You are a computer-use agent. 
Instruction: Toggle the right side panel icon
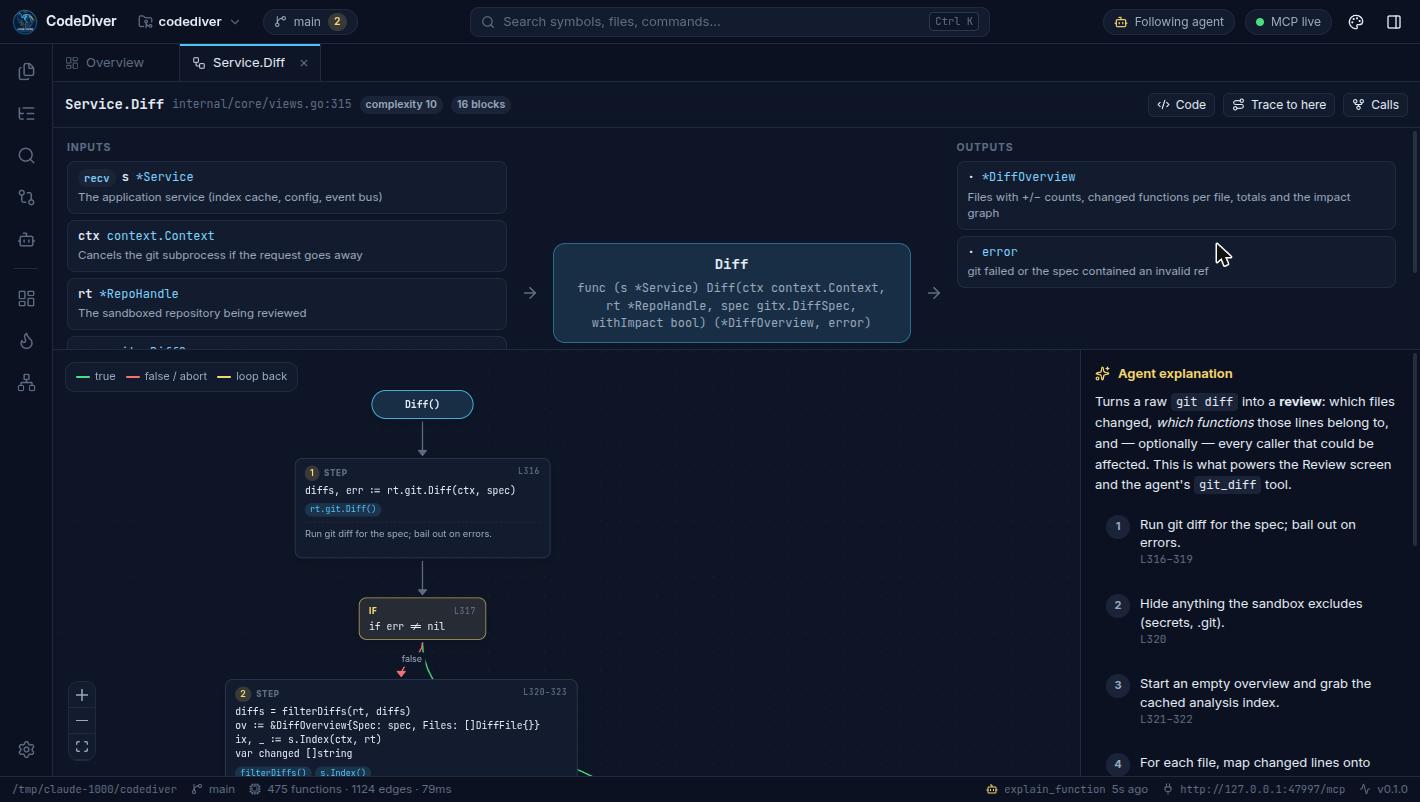coord(1394,22)
